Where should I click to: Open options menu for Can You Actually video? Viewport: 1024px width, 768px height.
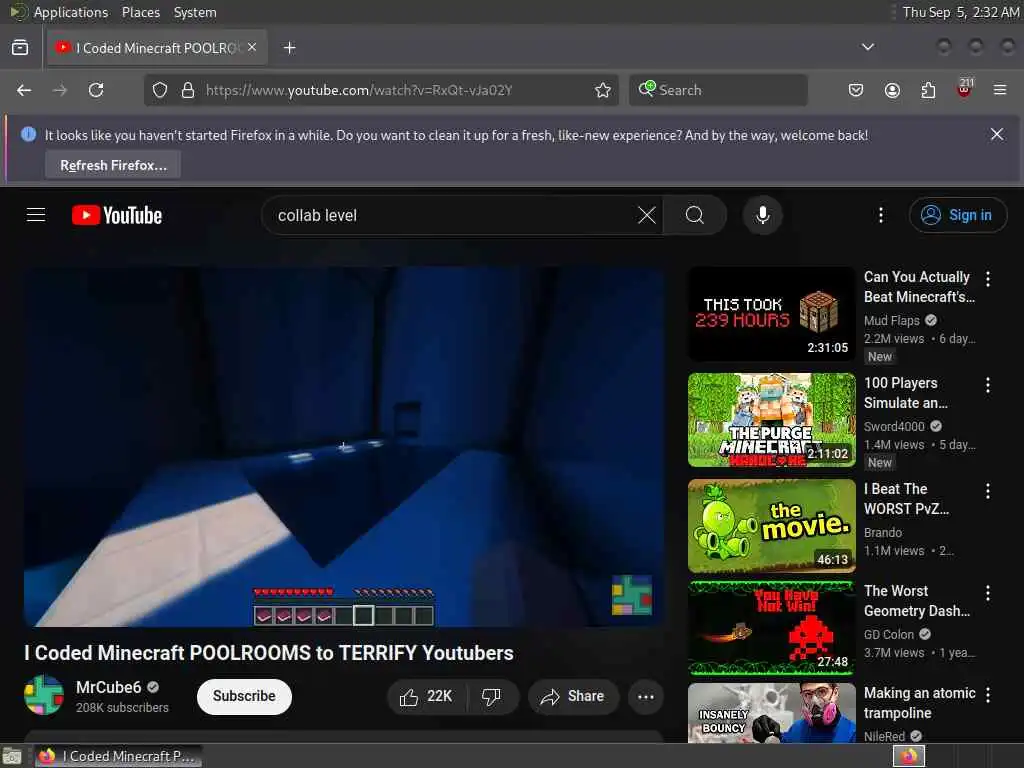tap(987, 279)
